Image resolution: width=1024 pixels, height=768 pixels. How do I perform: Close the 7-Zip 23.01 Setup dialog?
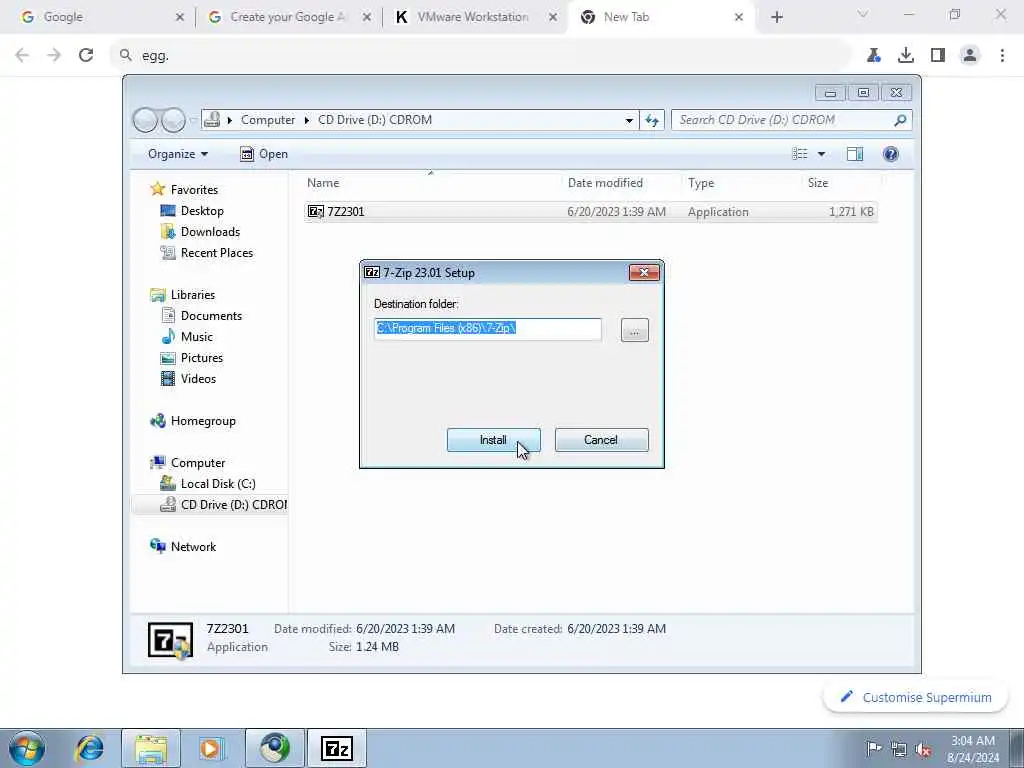point(643,272)
